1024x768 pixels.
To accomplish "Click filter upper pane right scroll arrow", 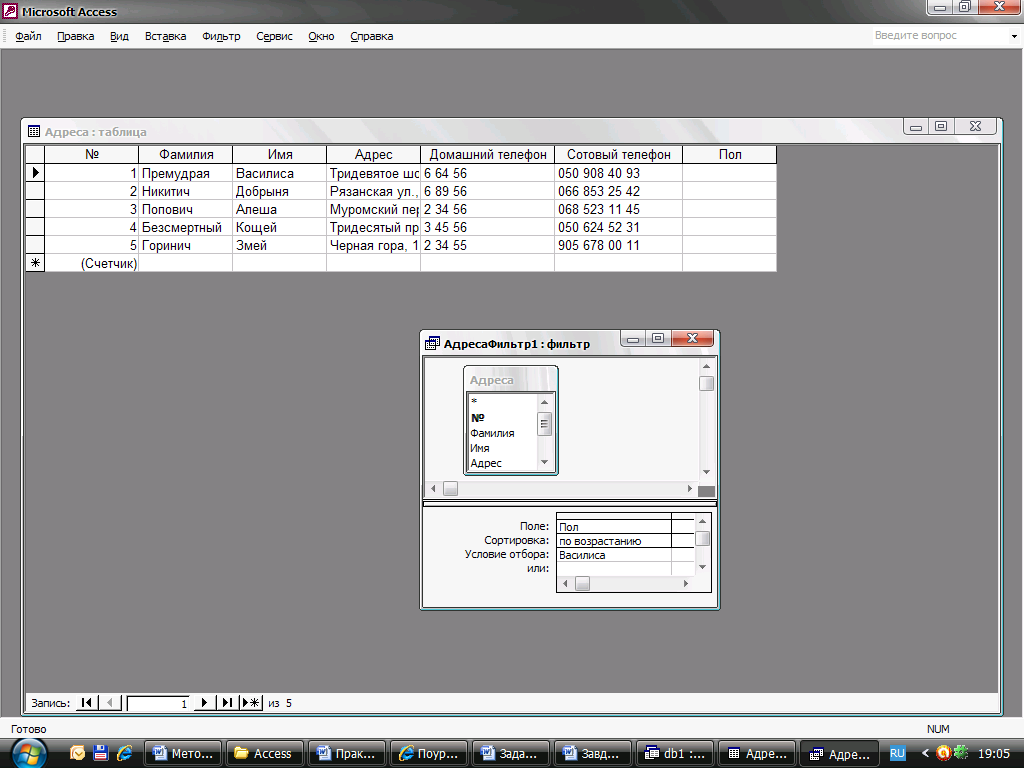I will [690, 488].
